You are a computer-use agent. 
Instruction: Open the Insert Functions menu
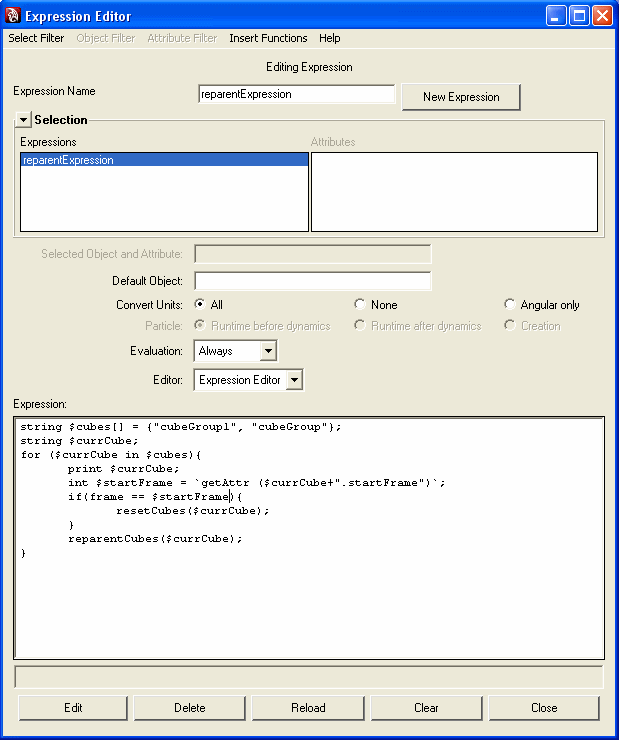[268, 38]
